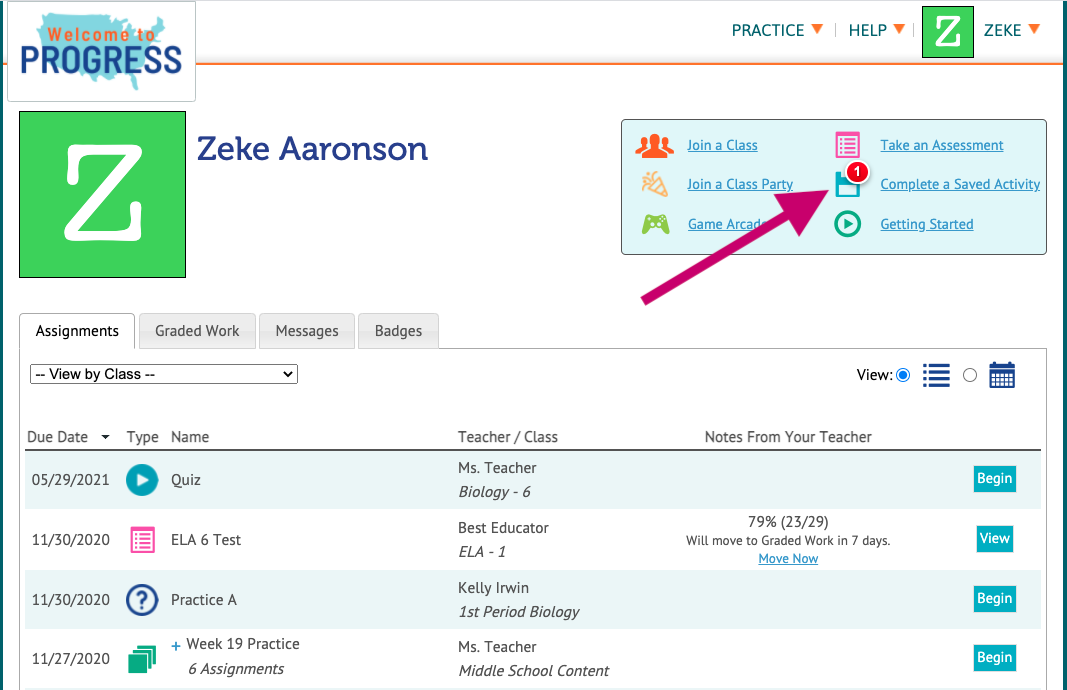Click the Type column header
Viewport: 1067px width, 690px height.
point(142,437)
